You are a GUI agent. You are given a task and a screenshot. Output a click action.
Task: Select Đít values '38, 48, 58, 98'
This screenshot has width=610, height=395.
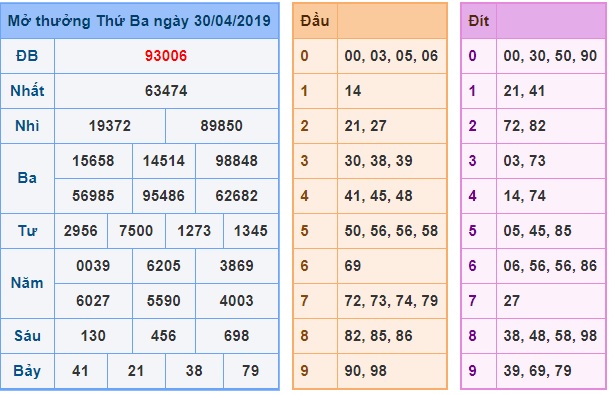pyautogui.click(x=550, y=336)
